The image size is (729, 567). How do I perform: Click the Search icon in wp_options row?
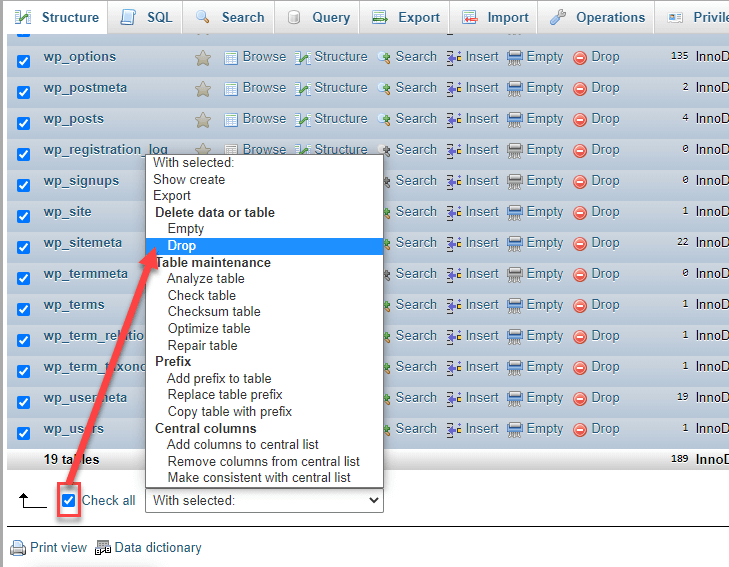(x=384, y=58)
